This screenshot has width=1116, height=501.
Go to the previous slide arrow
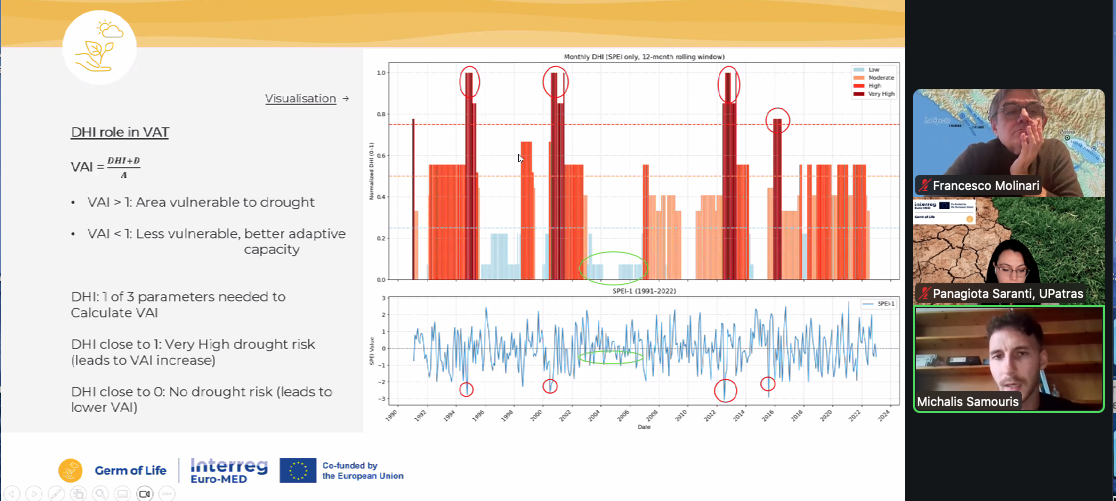12,493
